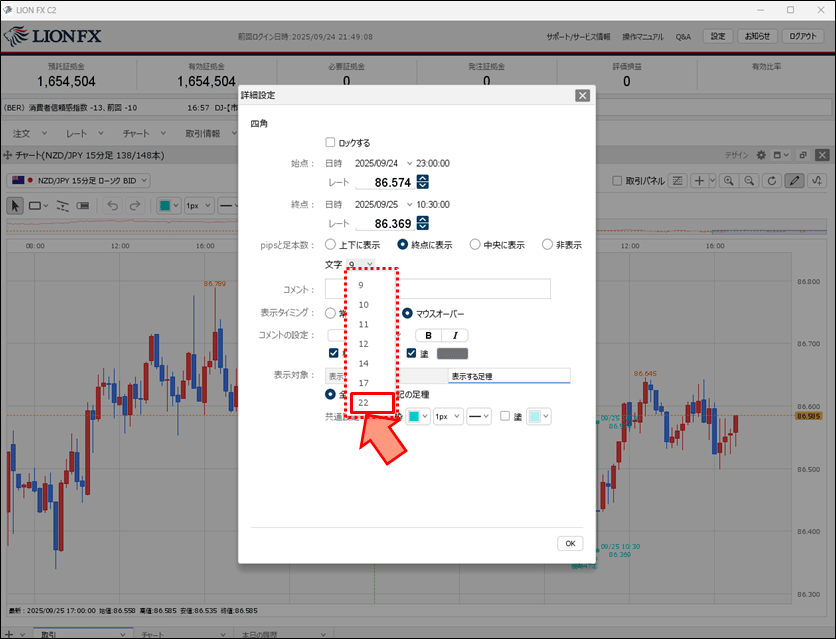Screen dimensions: 836x639
Task: Open chart settings gear icon
Action: pyautogui.click(x=761, y=155)
